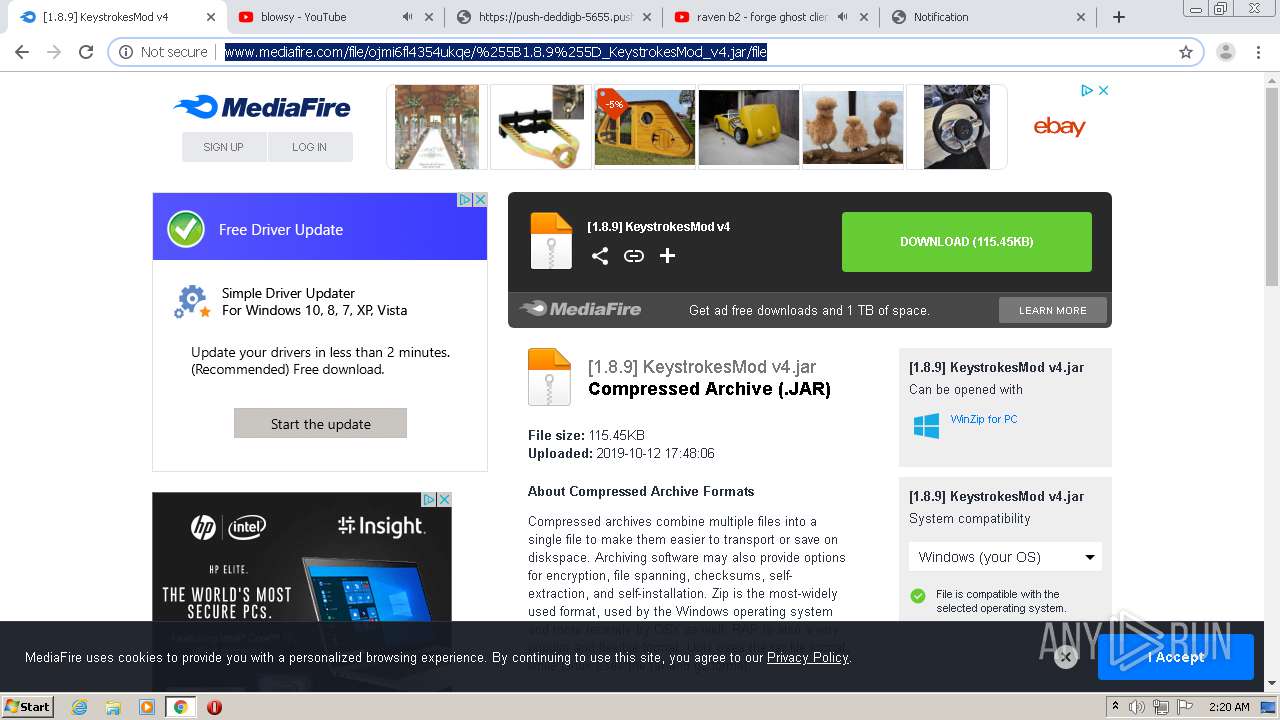Accept cookies with I Accept button
Screen dimensions: 1280x720
tap(1176, 657)
